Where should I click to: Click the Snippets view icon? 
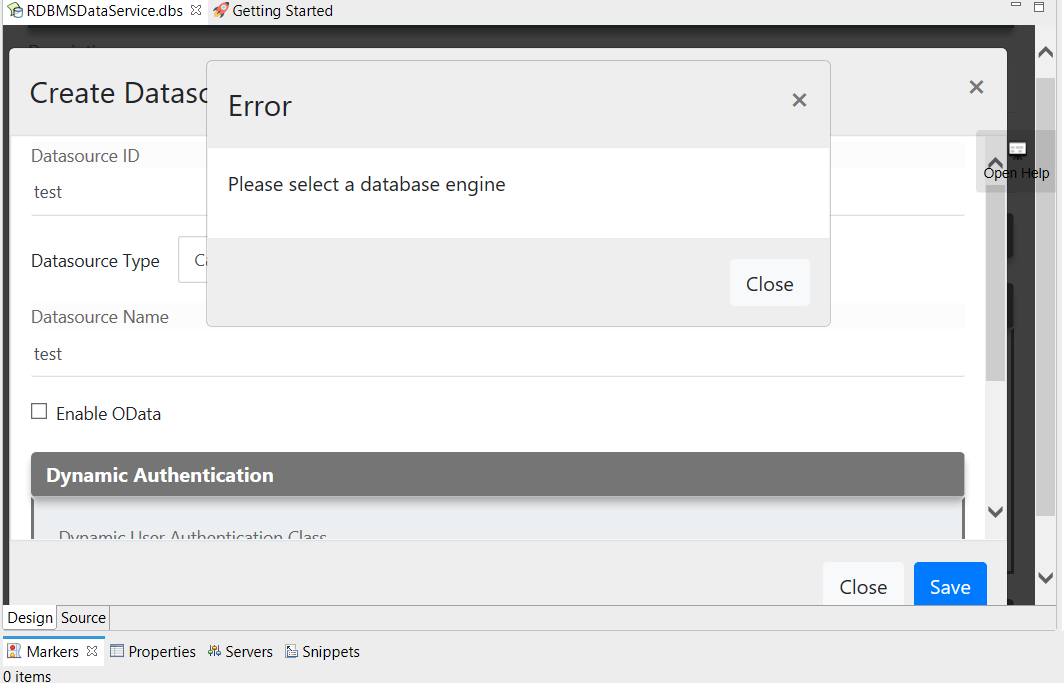(292, 651)
